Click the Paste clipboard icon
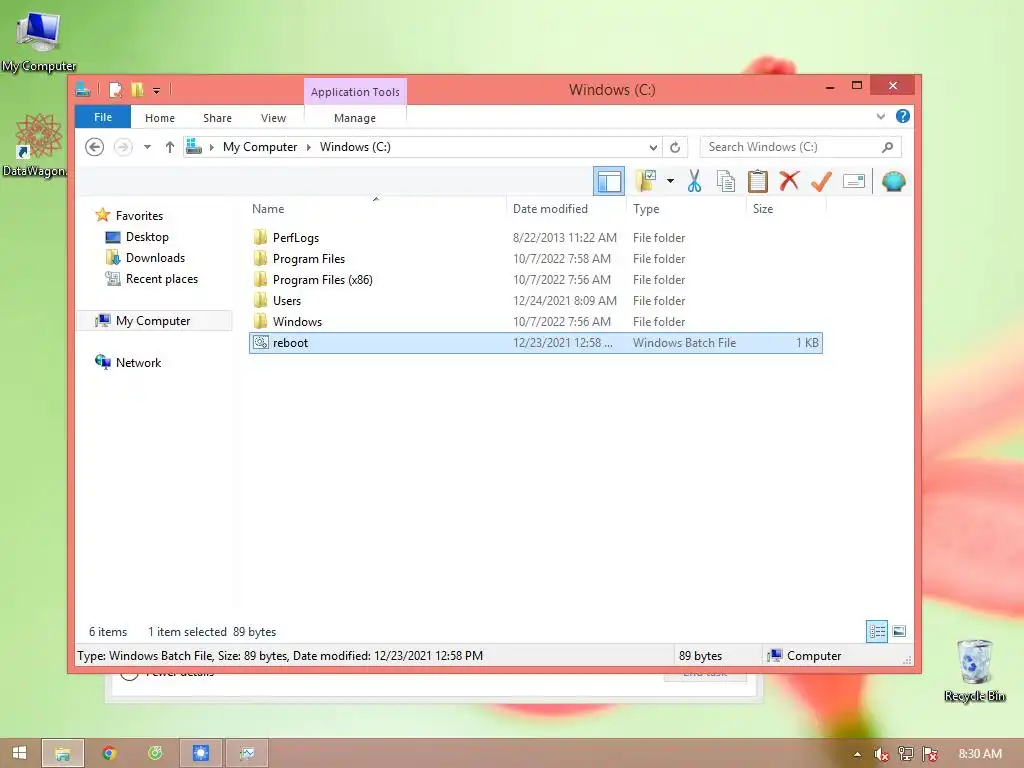 point(758,181)
